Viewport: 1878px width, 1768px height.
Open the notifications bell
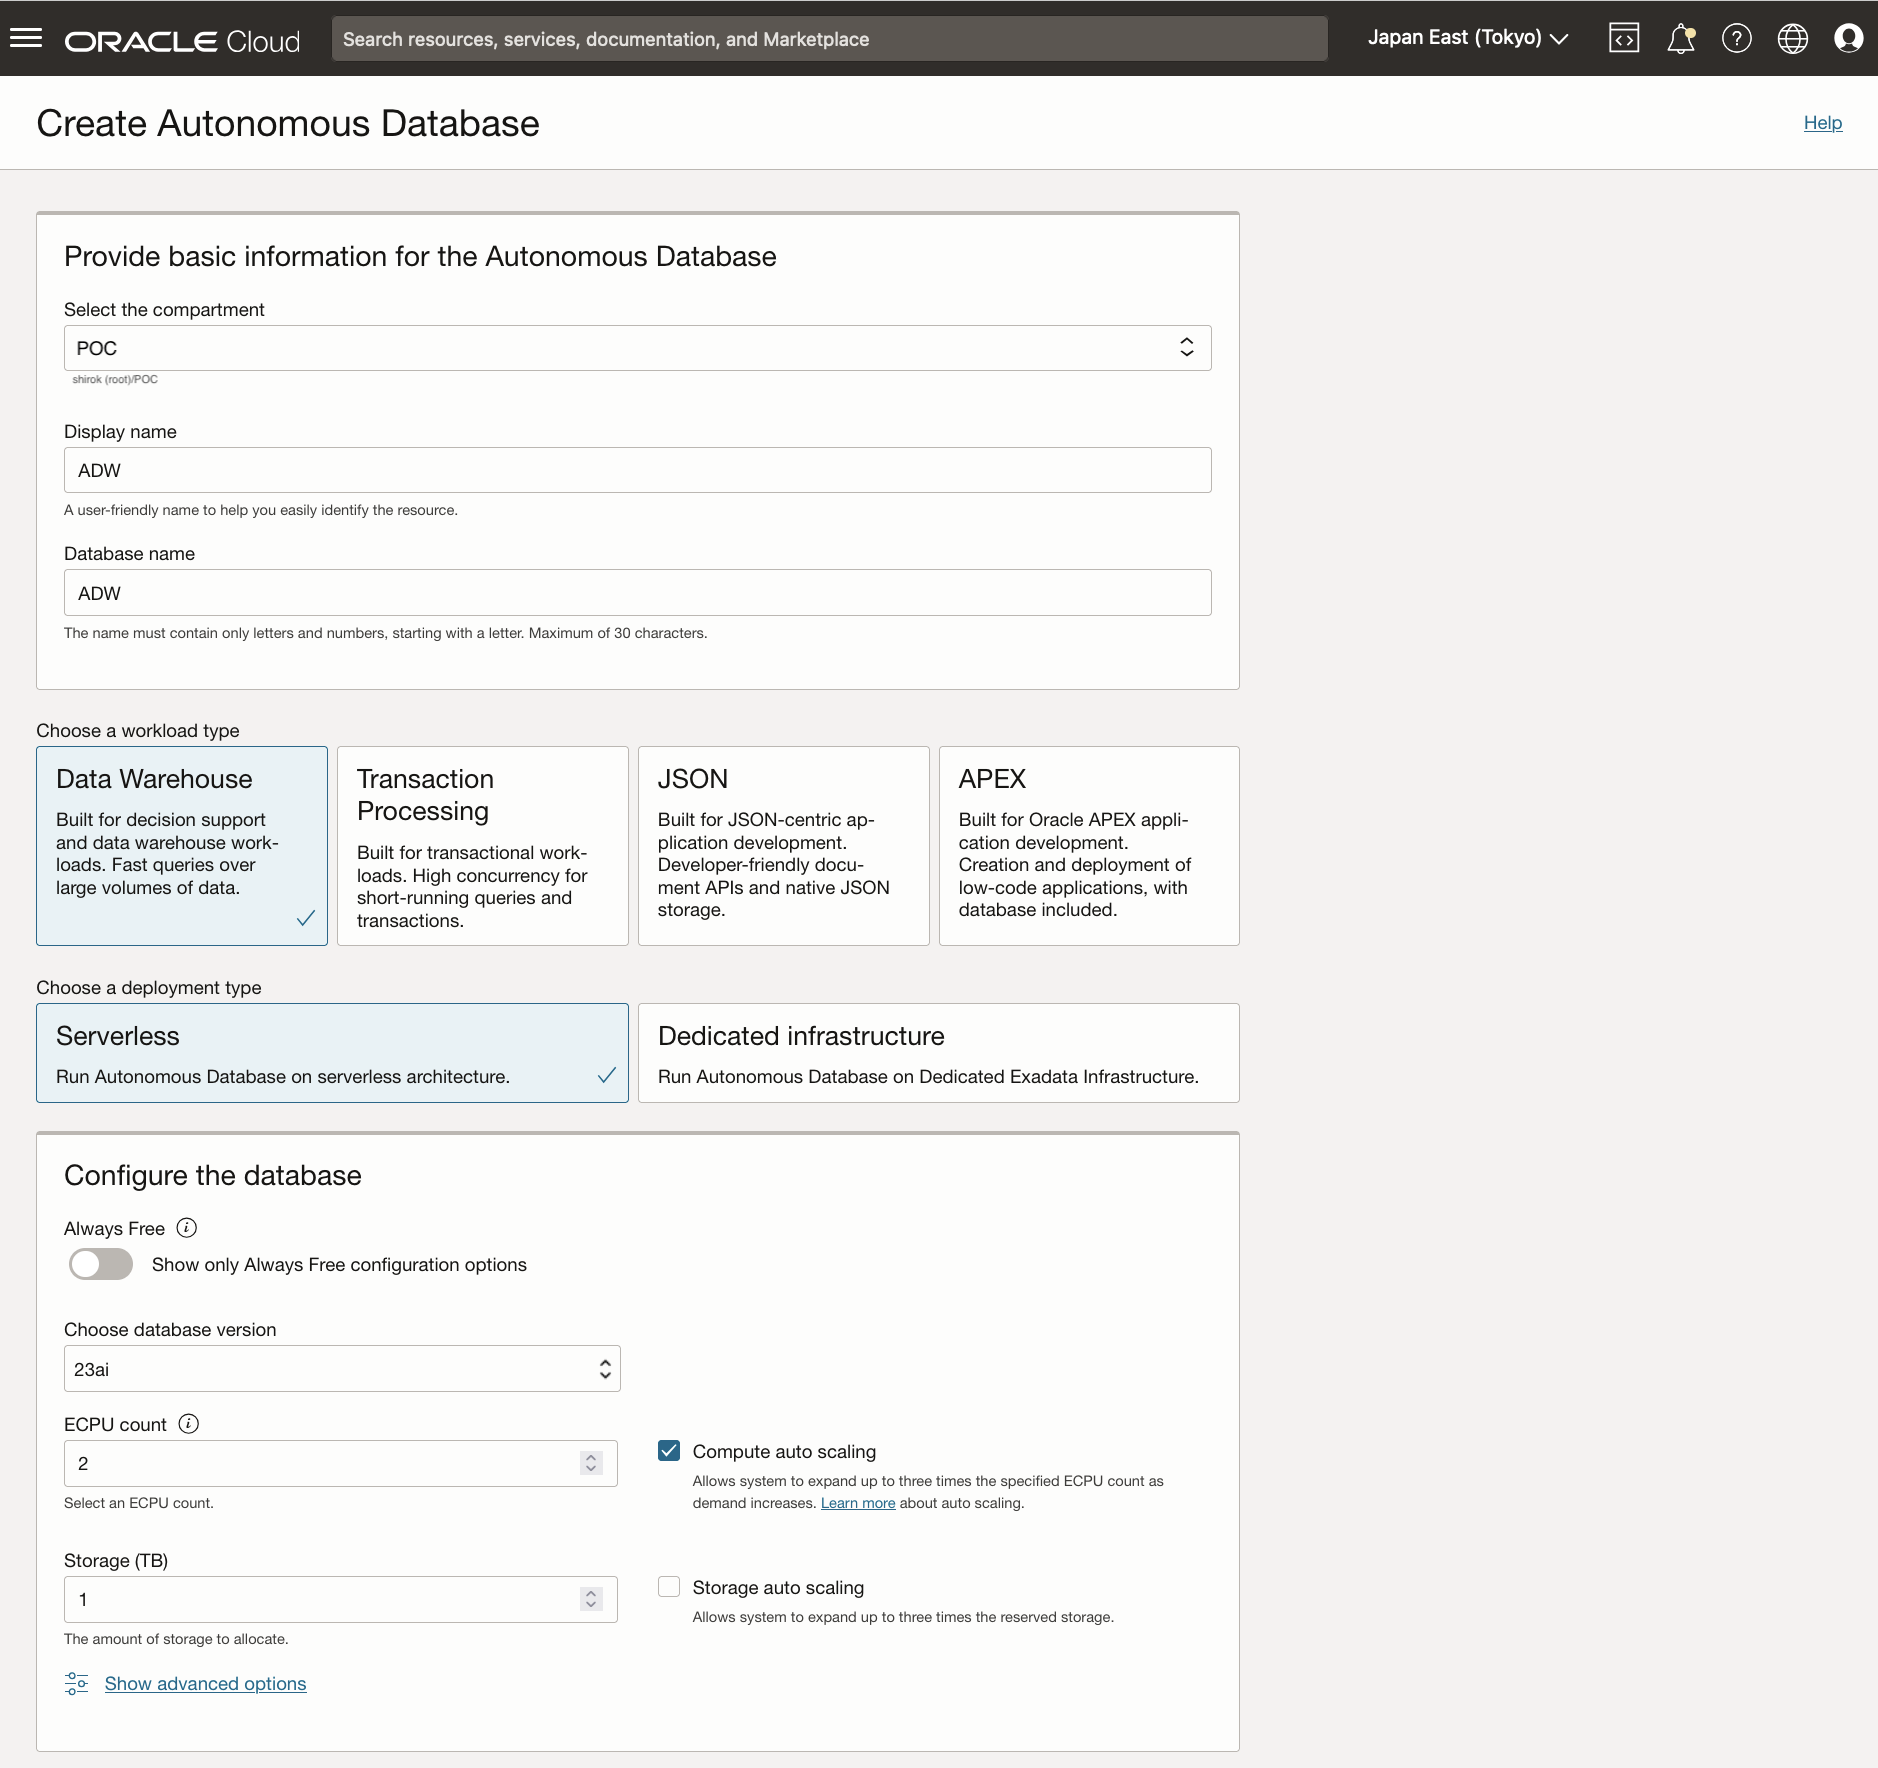coord(1680,39)
